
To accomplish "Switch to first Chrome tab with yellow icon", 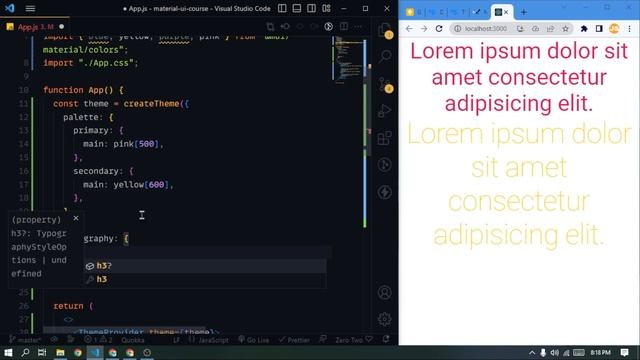I will 413,12.
